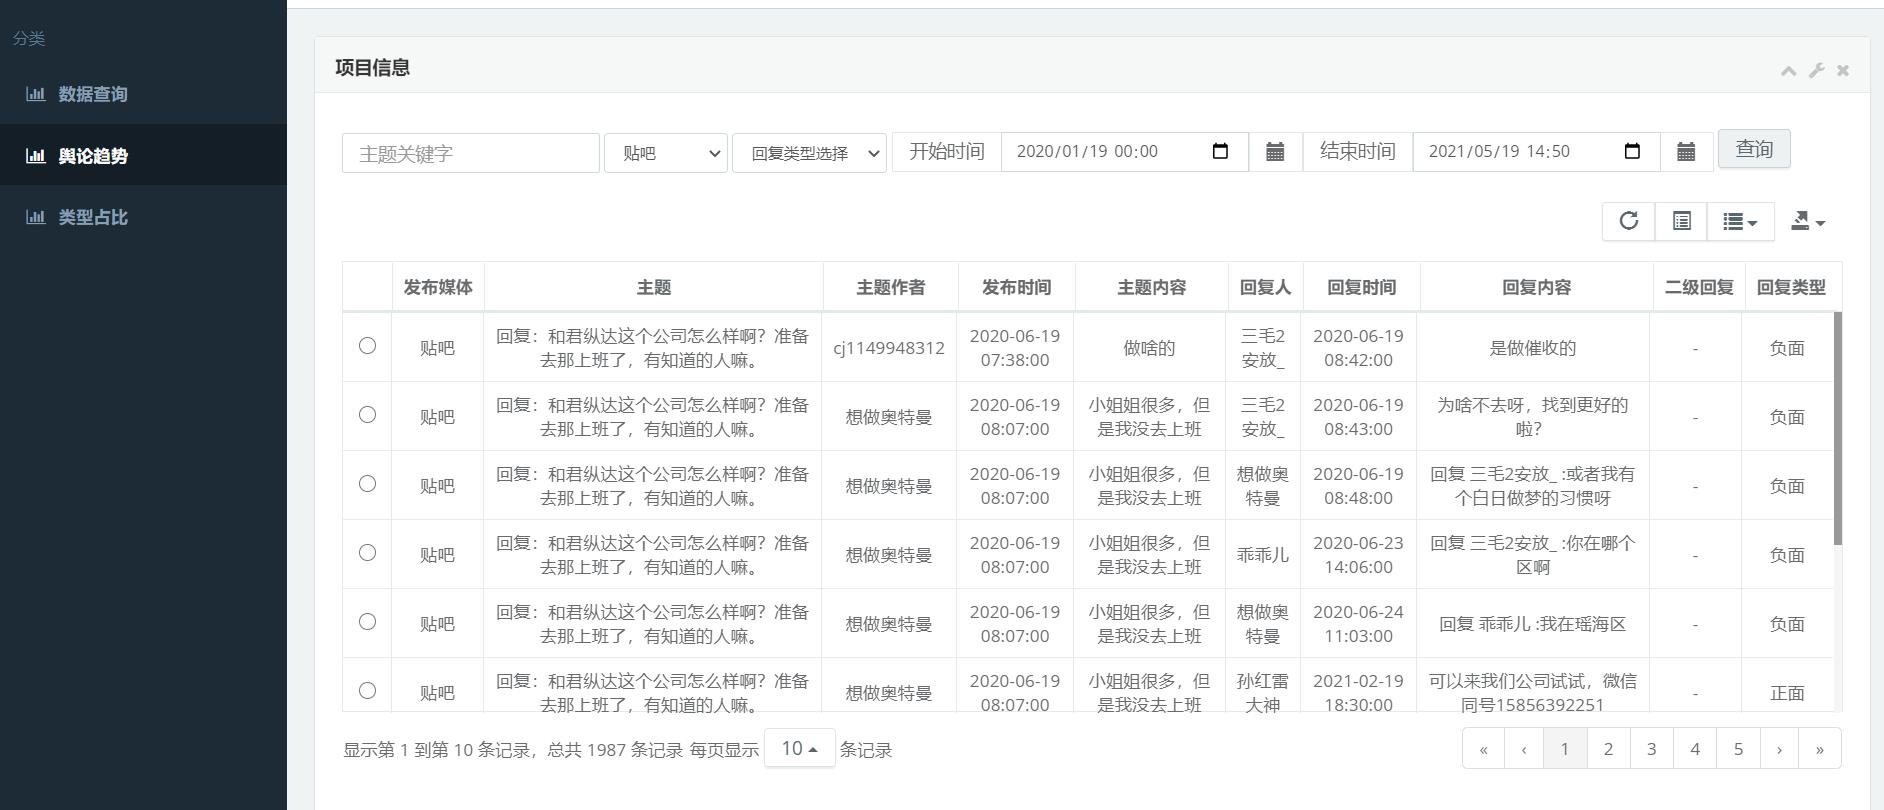Viewport: 1884px width, 810px height.
Task: Click the 查询 button
Action: point(1754,149)
